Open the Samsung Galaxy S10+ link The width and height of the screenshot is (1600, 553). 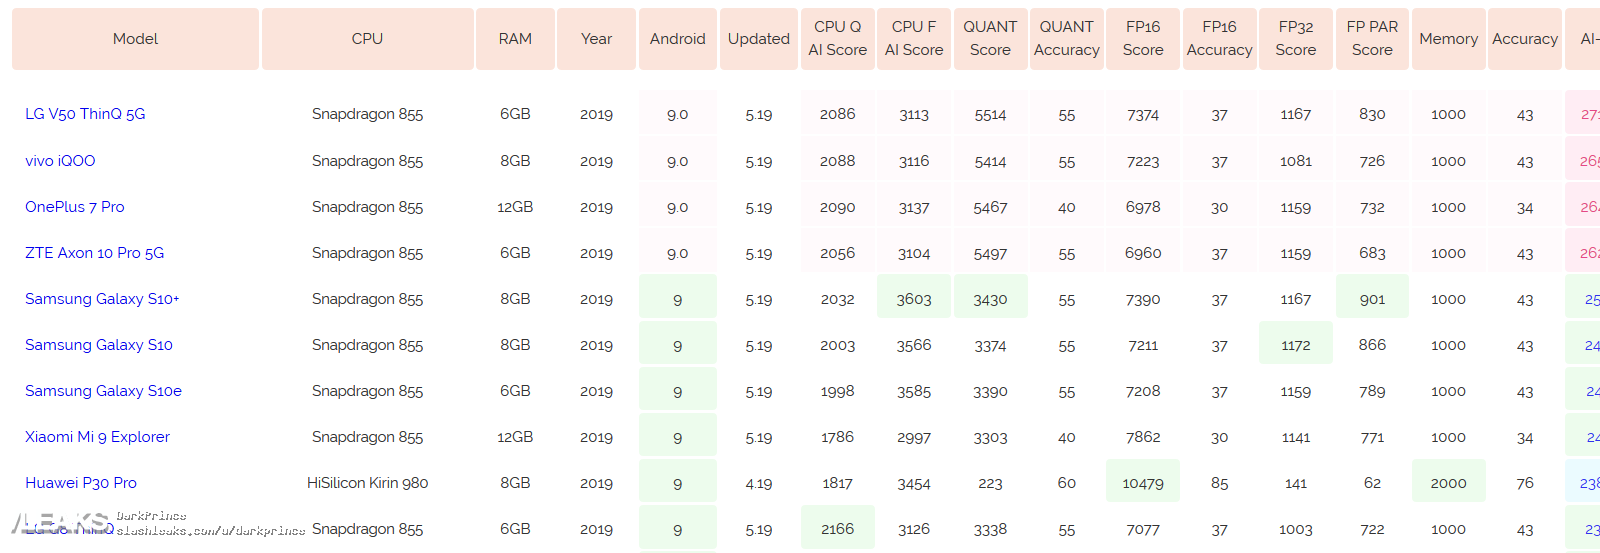coord(102,299)
